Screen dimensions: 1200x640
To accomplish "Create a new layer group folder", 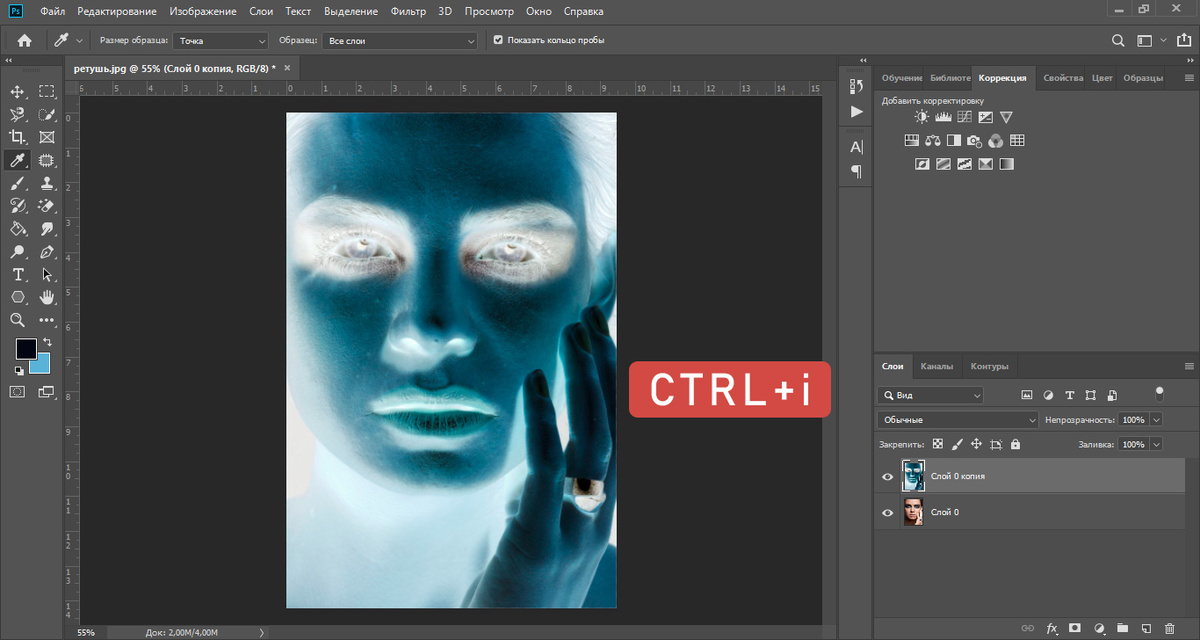I will click(1122, 629).
